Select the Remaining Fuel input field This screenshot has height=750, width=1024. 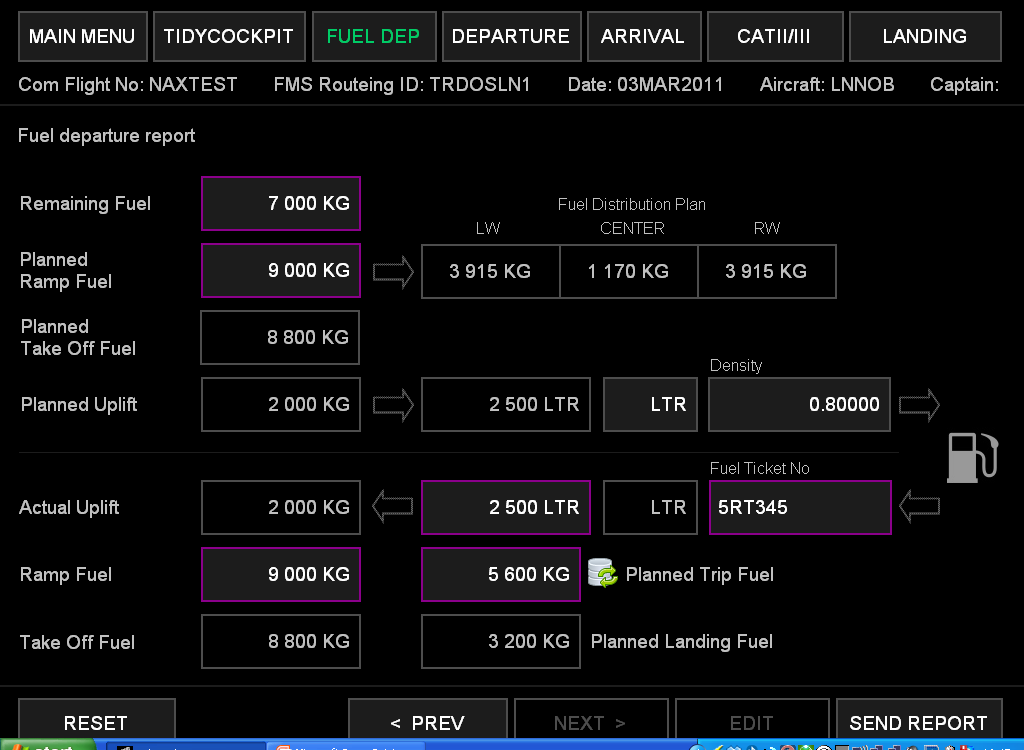[x=281, y=204]
